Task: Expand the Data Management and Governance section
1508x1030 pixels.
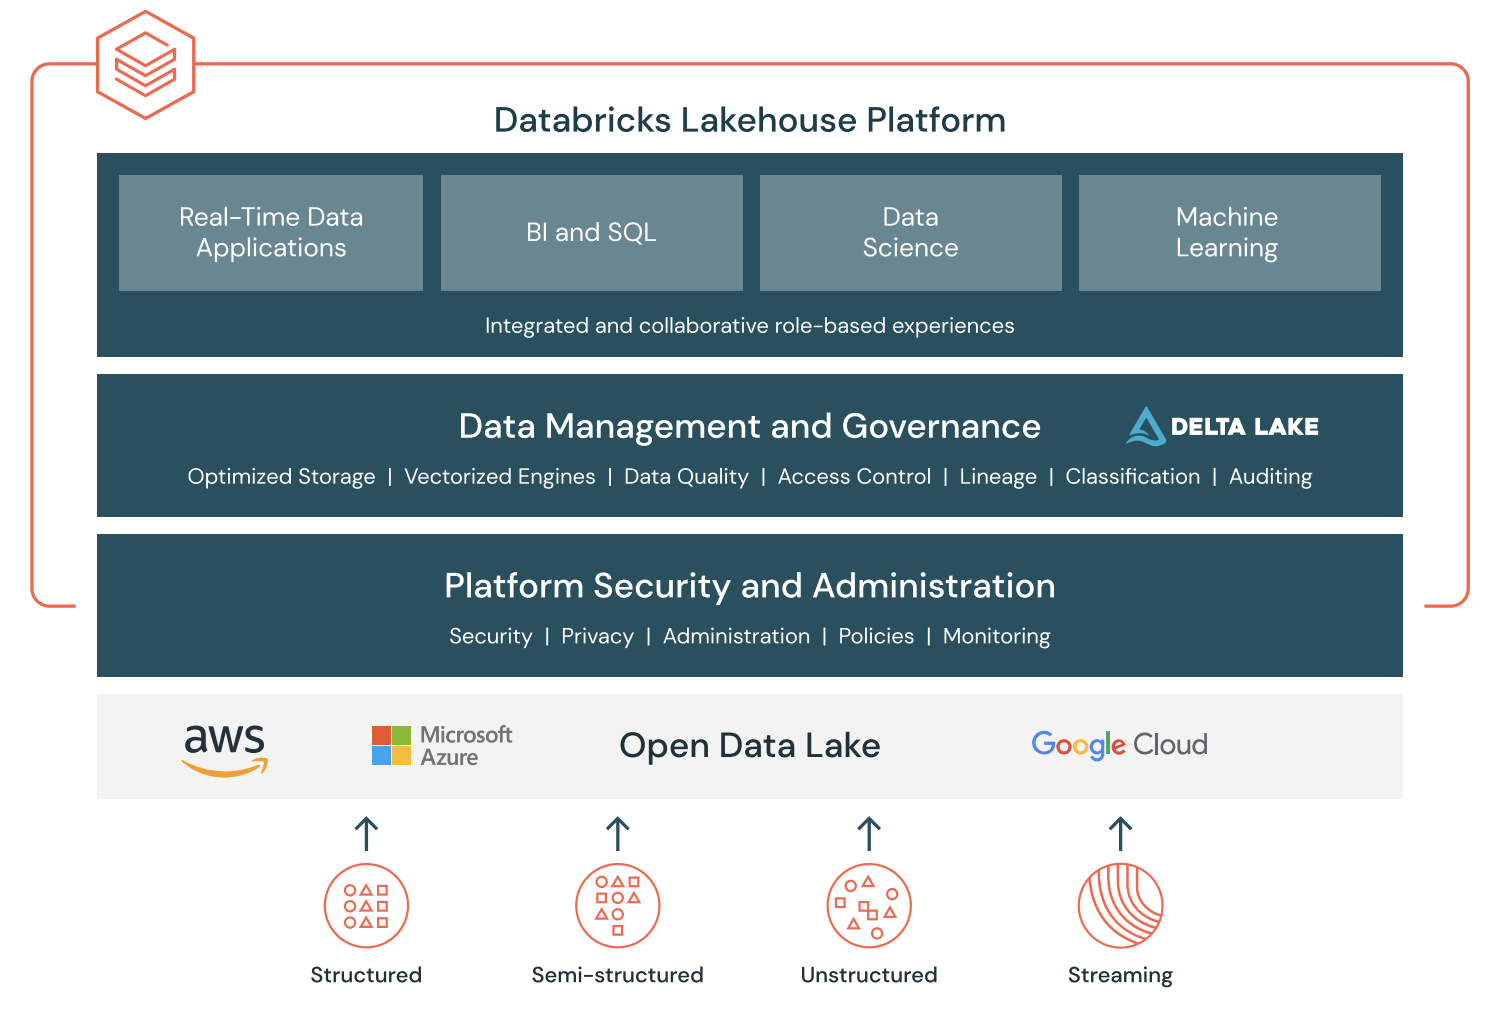Action: (x=749, y=427)
